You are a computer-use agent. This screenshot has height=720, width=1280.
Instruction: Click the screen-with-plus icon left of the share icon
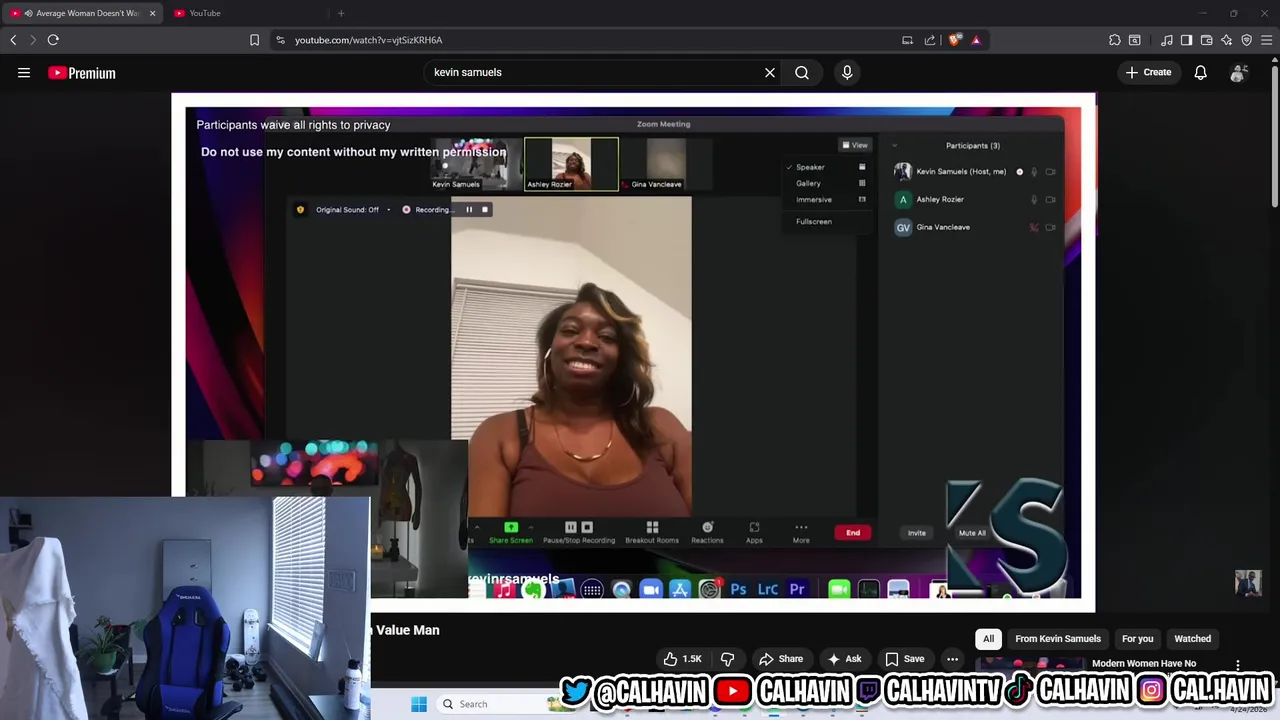coord(907,40)
